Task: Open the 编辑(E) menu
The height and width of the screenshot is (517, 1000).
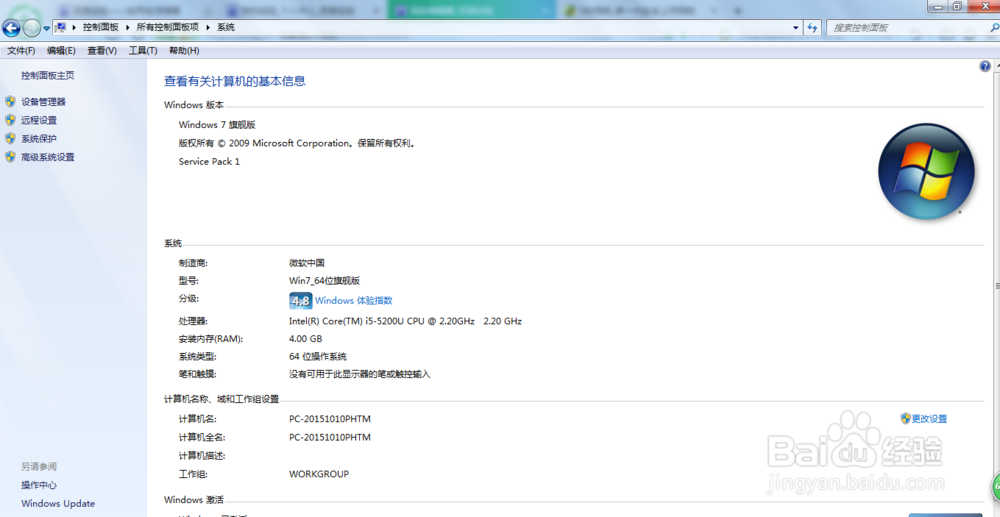Action: (x=61, y=50)
